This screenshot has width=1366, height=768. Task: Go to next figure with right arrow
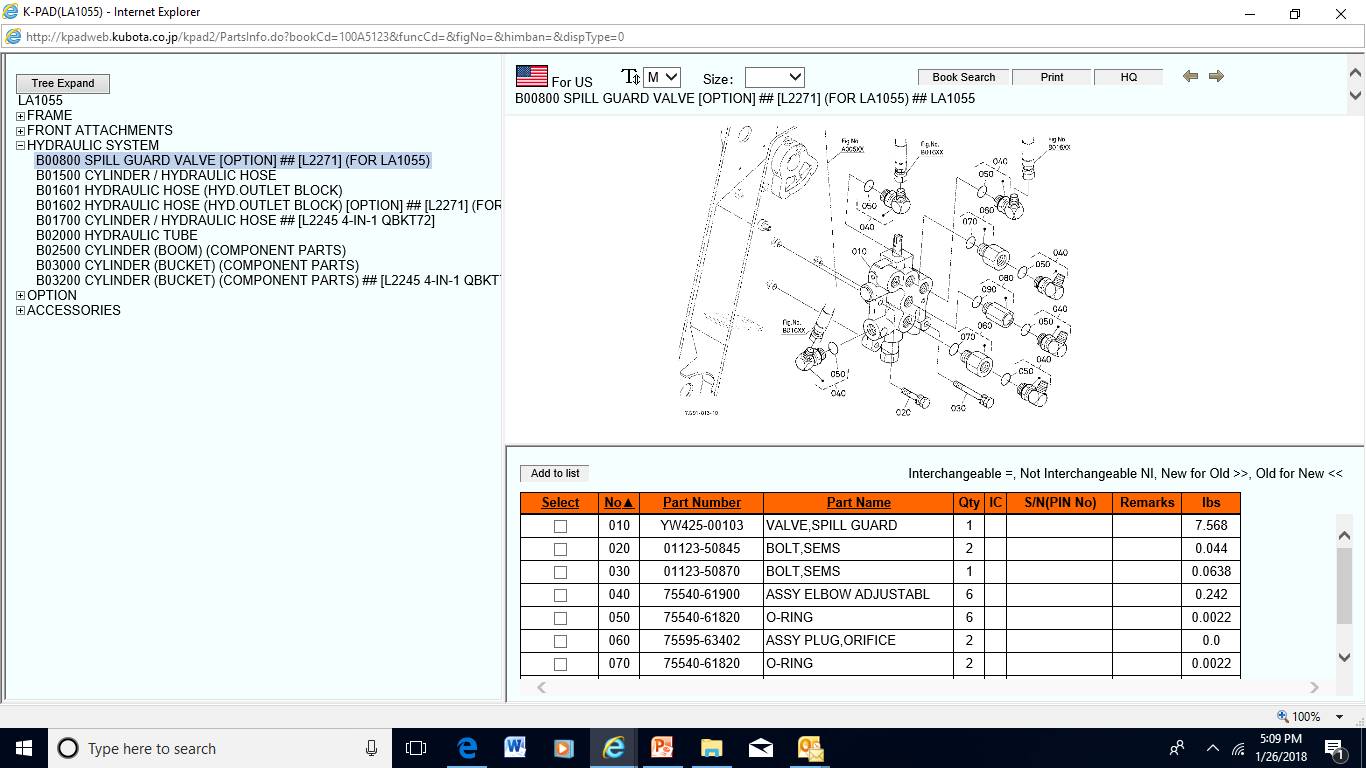(x=1216, y=76)
